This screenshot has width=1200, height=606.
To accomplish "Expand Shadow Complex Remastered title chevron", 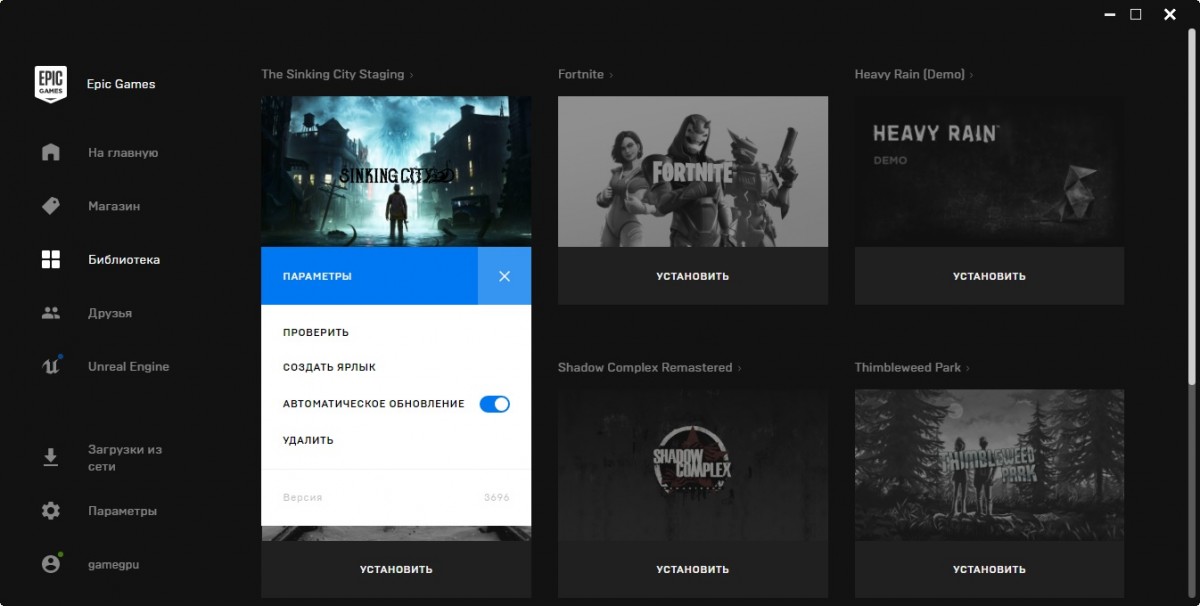I will point(740,368).
